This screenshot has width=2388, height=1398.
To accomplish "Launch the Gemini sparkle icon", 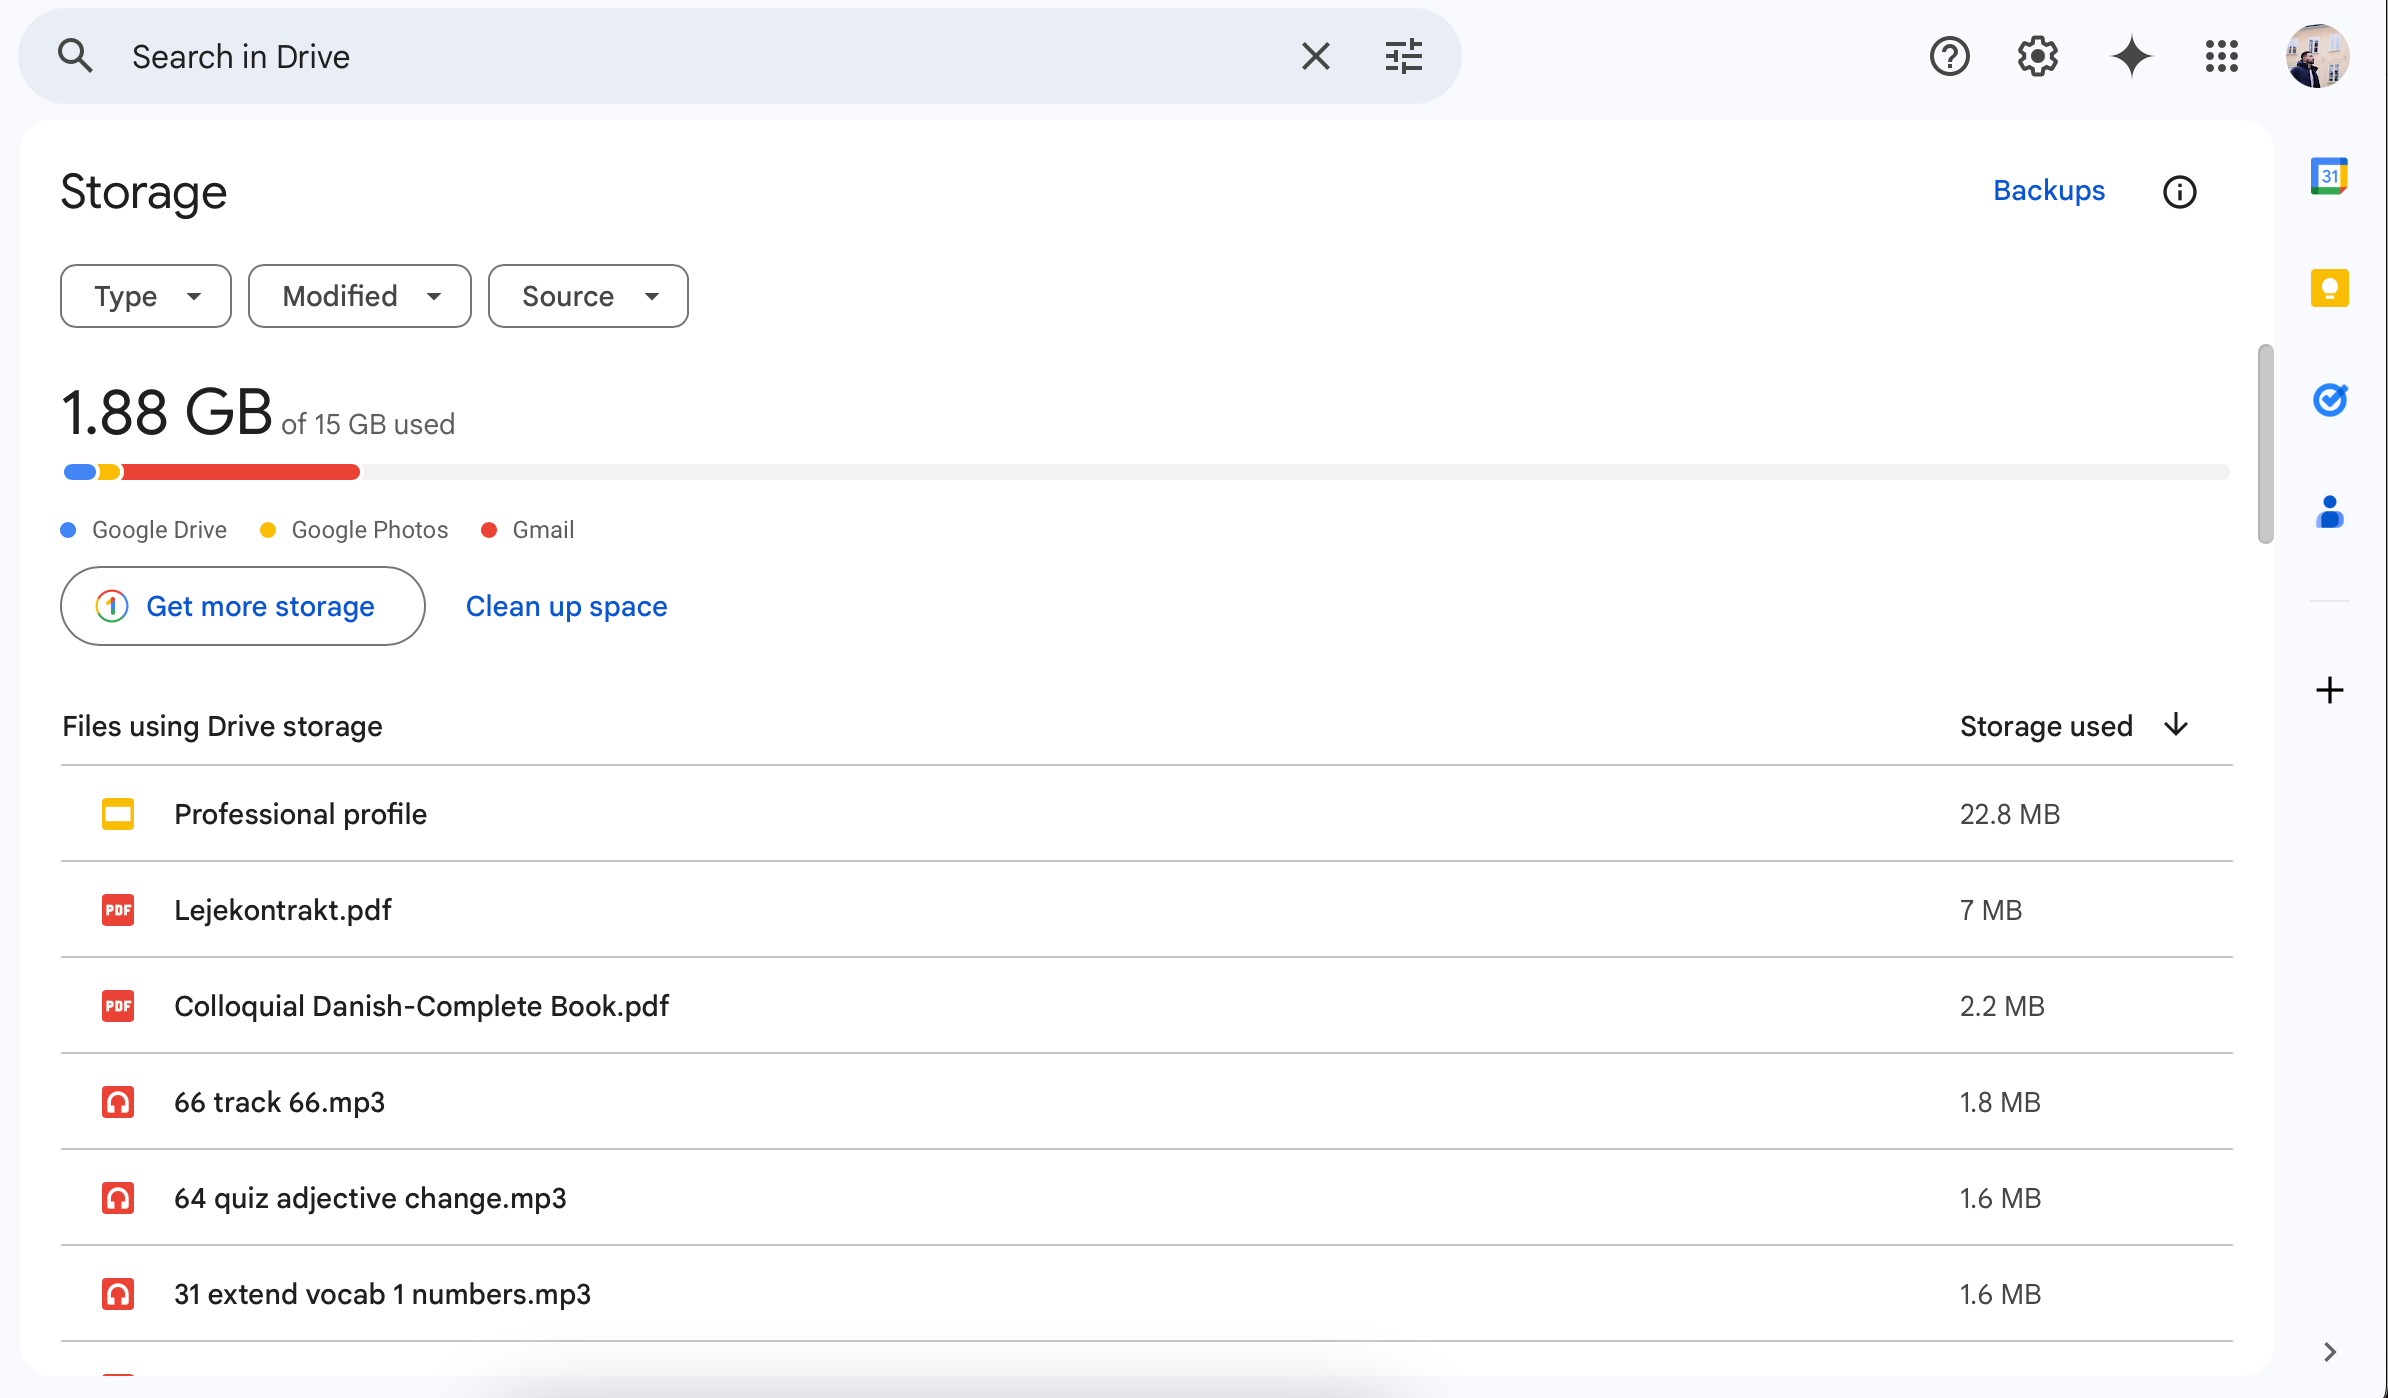I will pos(2131,57).
